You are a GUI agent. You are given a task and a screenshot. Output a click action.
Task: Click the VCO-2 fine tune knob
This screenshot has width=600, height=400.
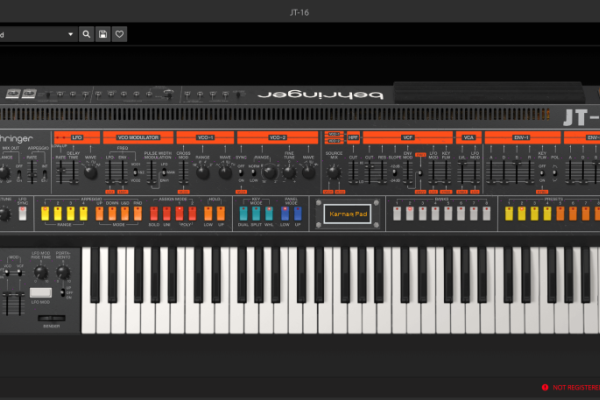[x=289, y=173]
